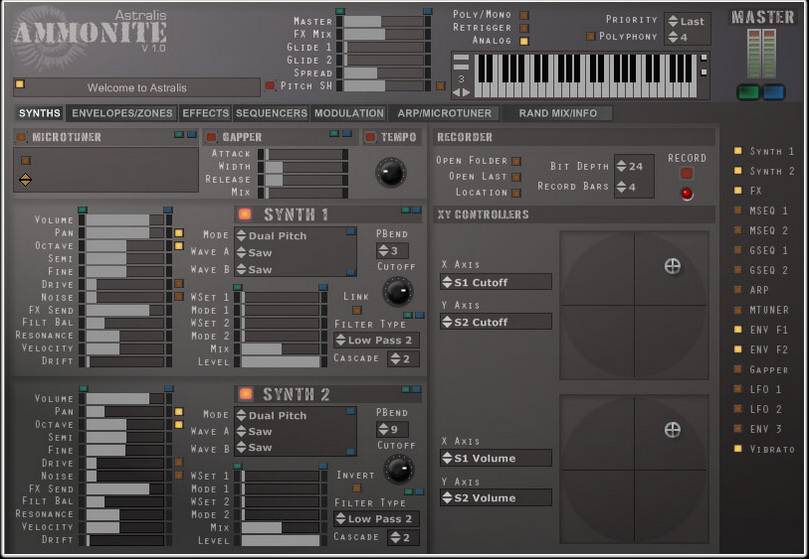Switch to the Envelopes/Zones tab
This screenshot has height=559, width=809.
pyautogui.click(x=122, y=113)
